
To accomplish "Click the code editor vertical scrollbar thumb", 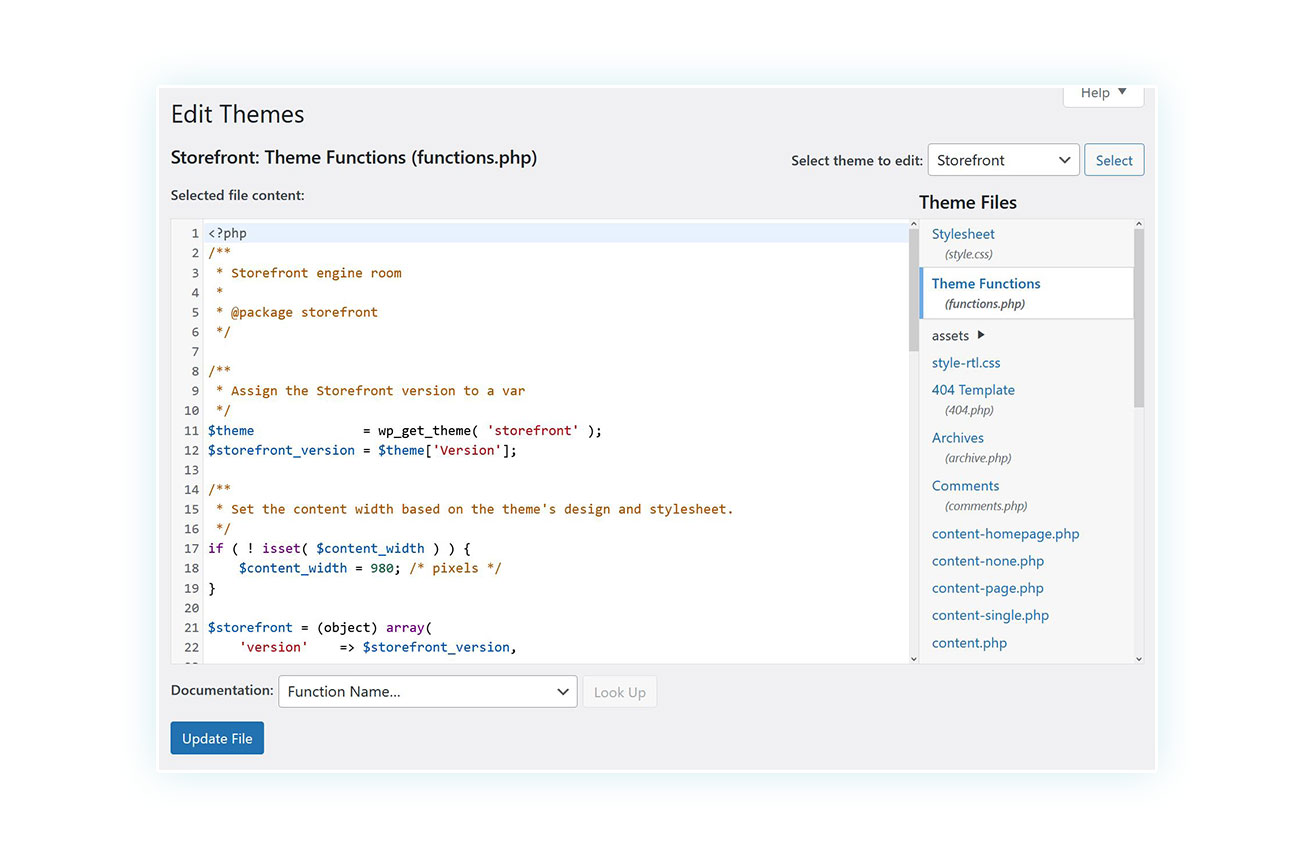I will pos(913,290).
